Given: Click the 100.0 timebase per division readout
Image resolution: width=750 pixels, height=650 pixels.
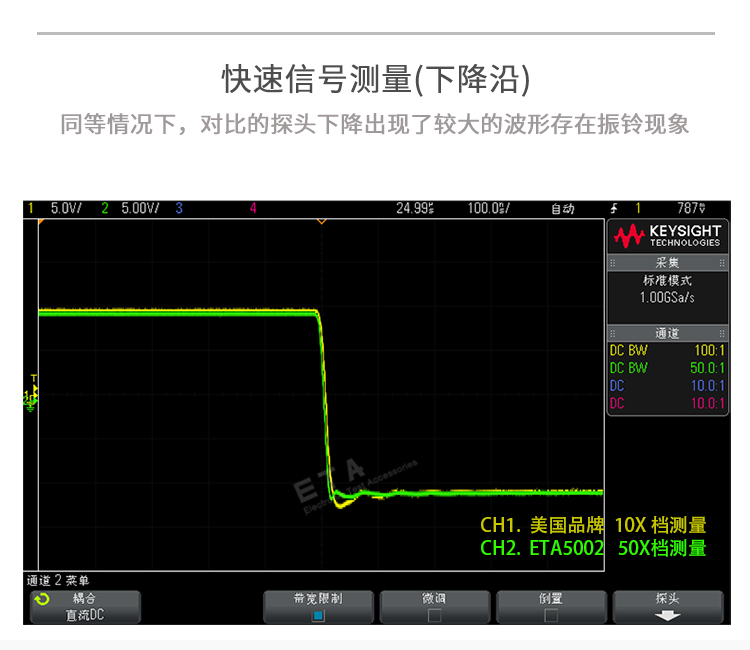Looking at the screenshot, I should click(488, 208).
